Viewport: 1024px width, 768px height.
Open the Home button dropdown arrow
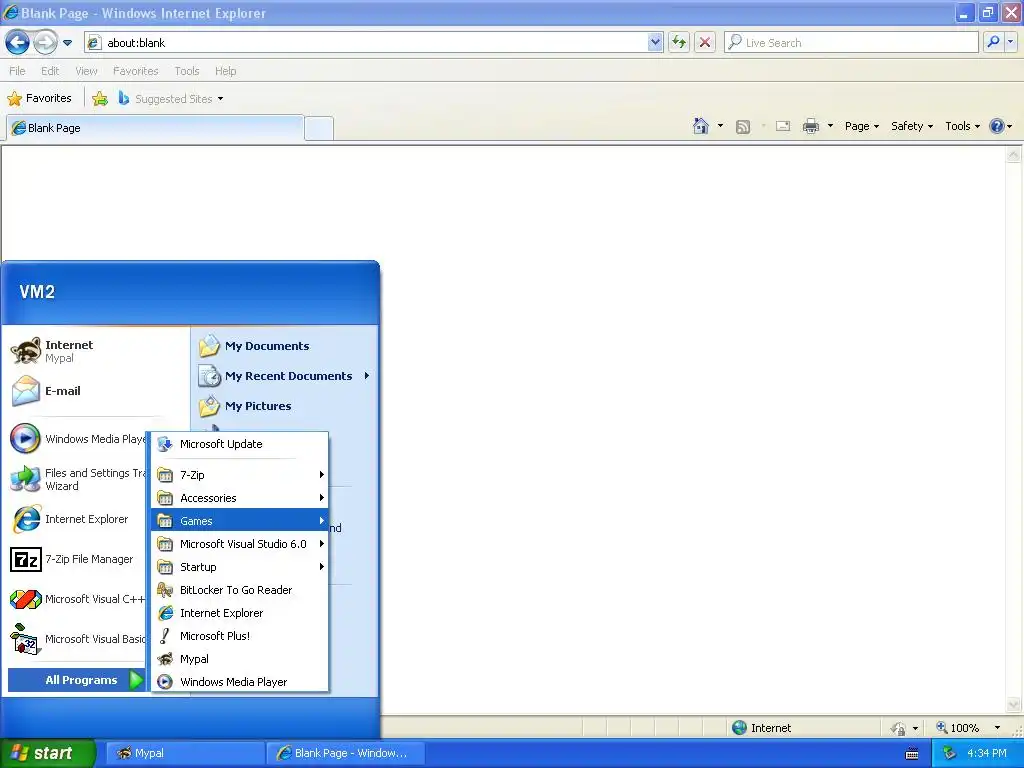(720, 126)
